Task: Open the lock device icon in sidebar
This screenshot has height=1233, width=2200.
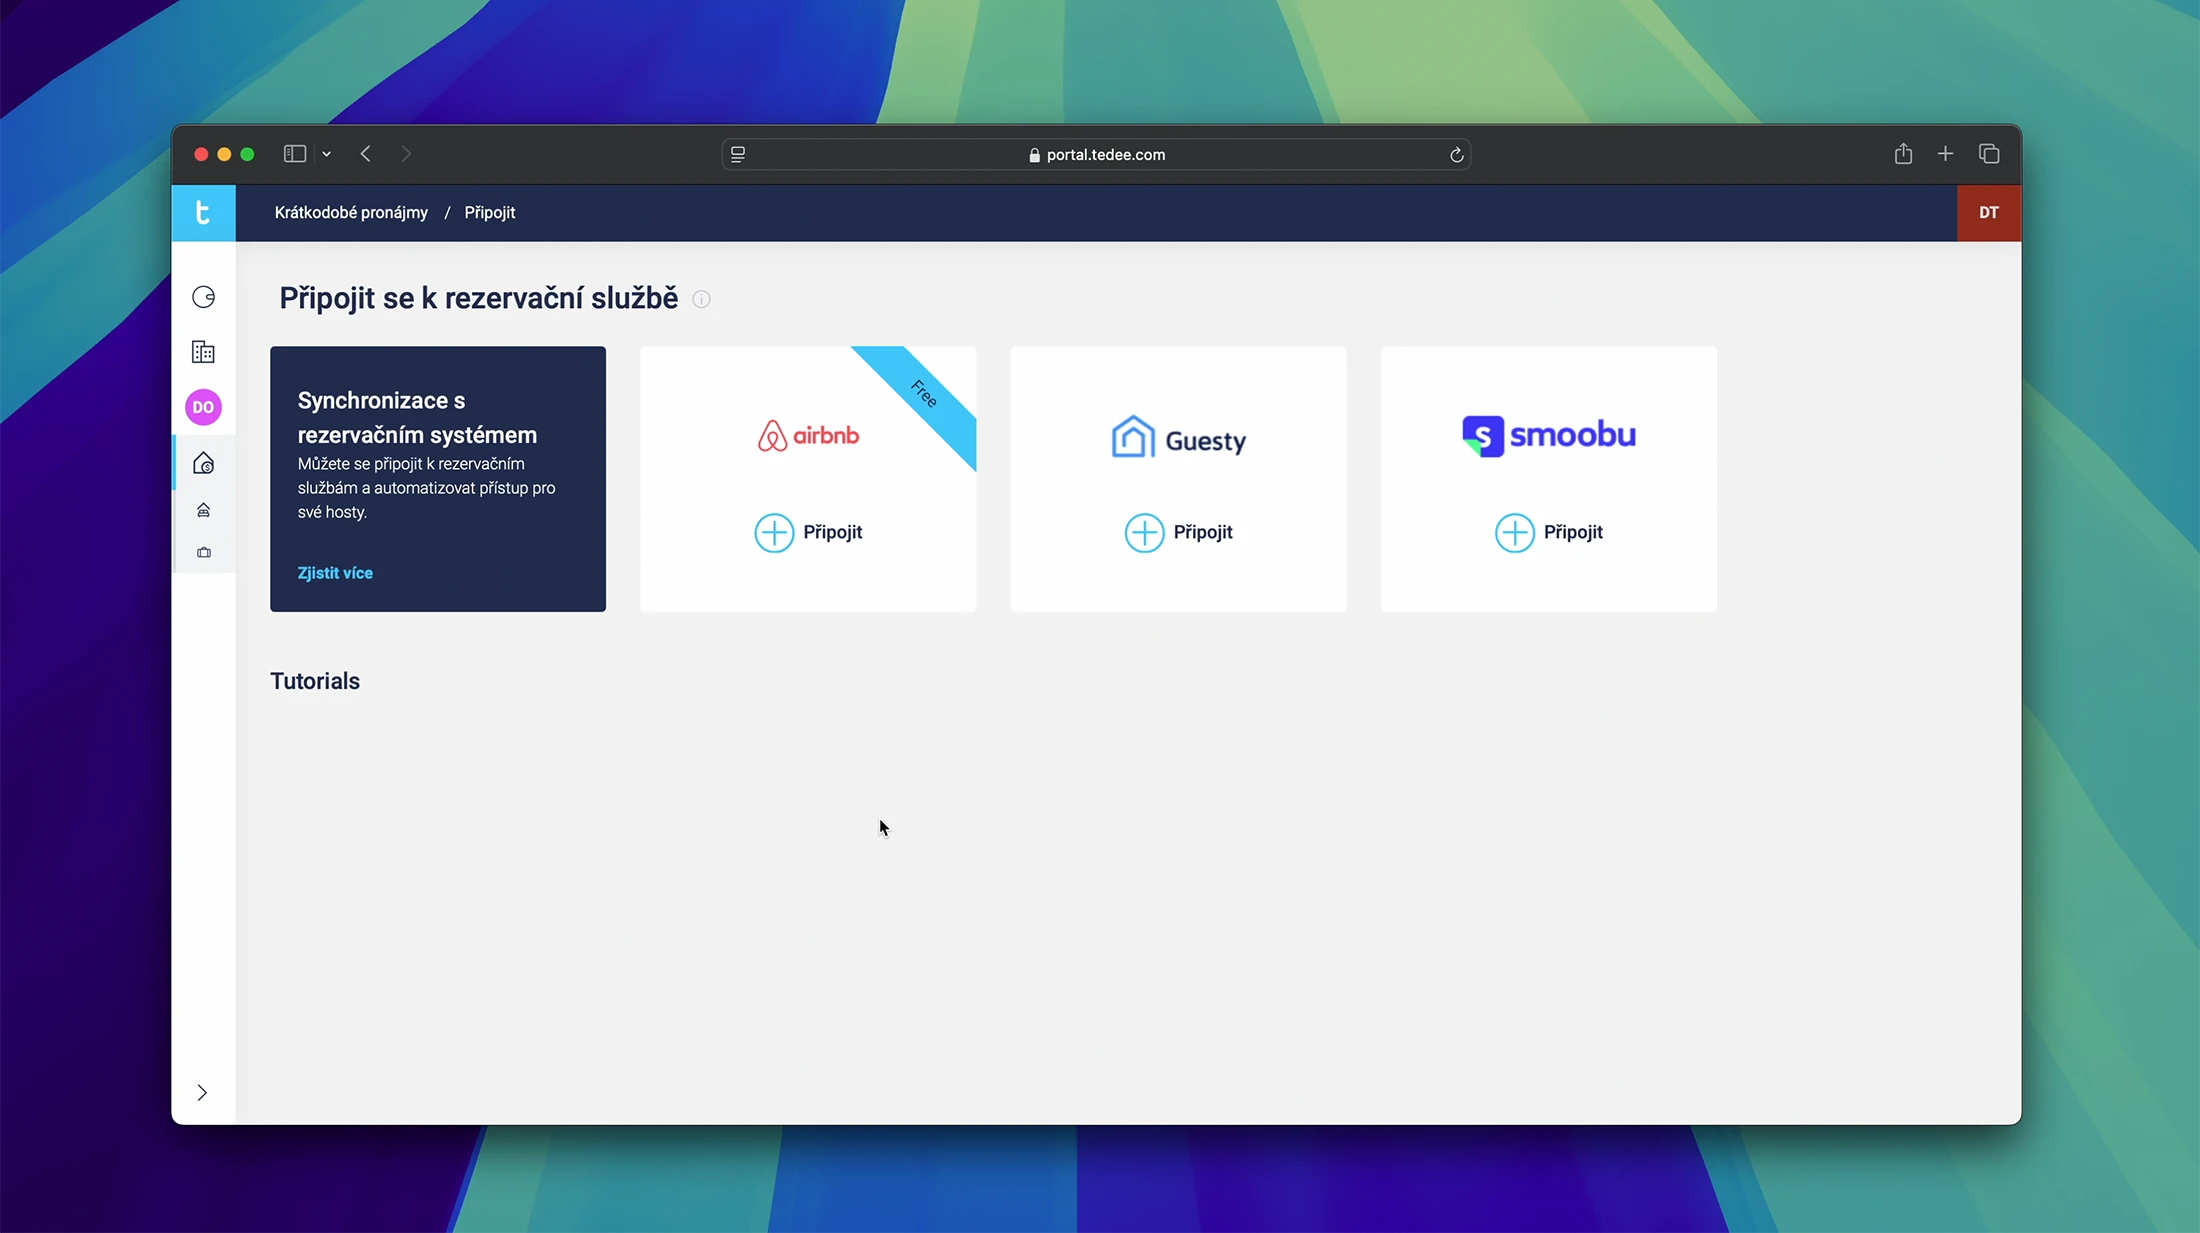Action: 203,297
